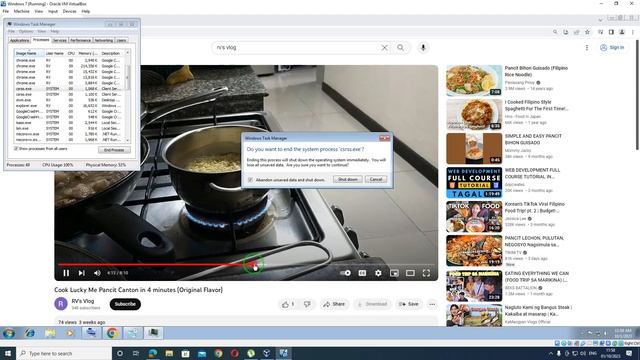The image size is (640, 360).
Task: Dislike the video
Action: tap(307, 304)
